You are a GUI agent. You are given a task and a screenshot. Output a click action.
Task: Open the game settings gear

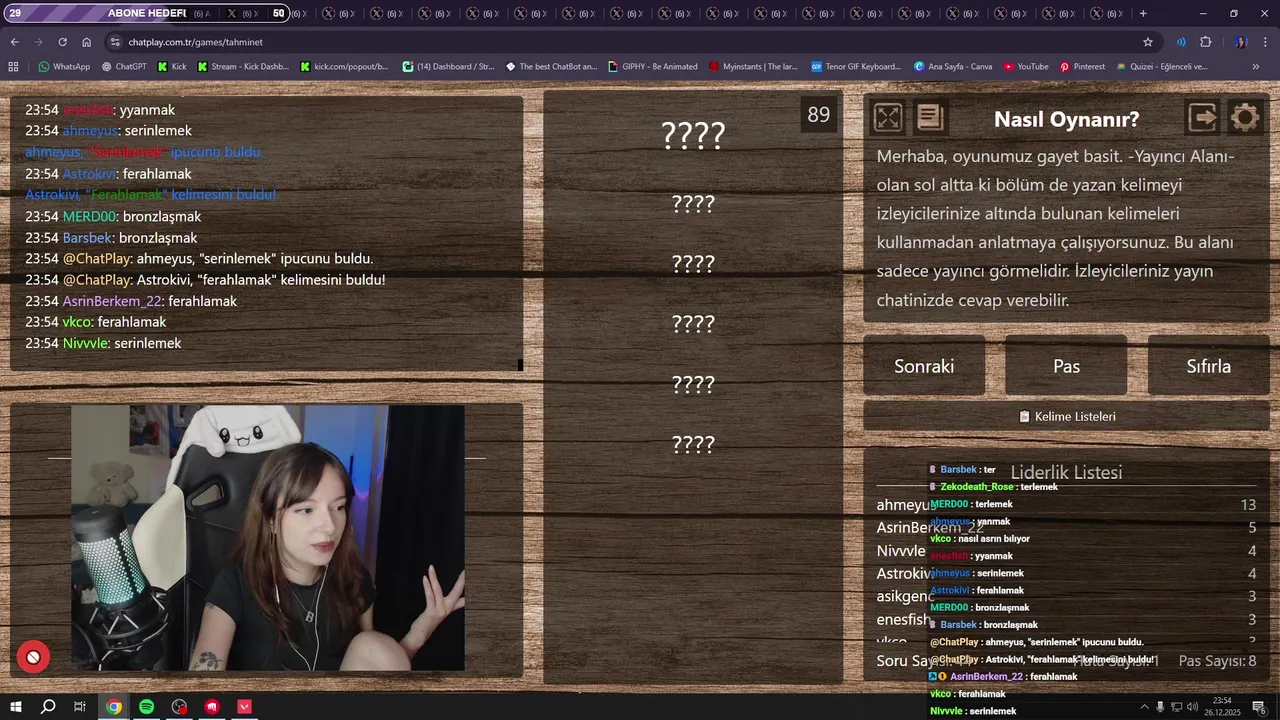[1245, 118]
